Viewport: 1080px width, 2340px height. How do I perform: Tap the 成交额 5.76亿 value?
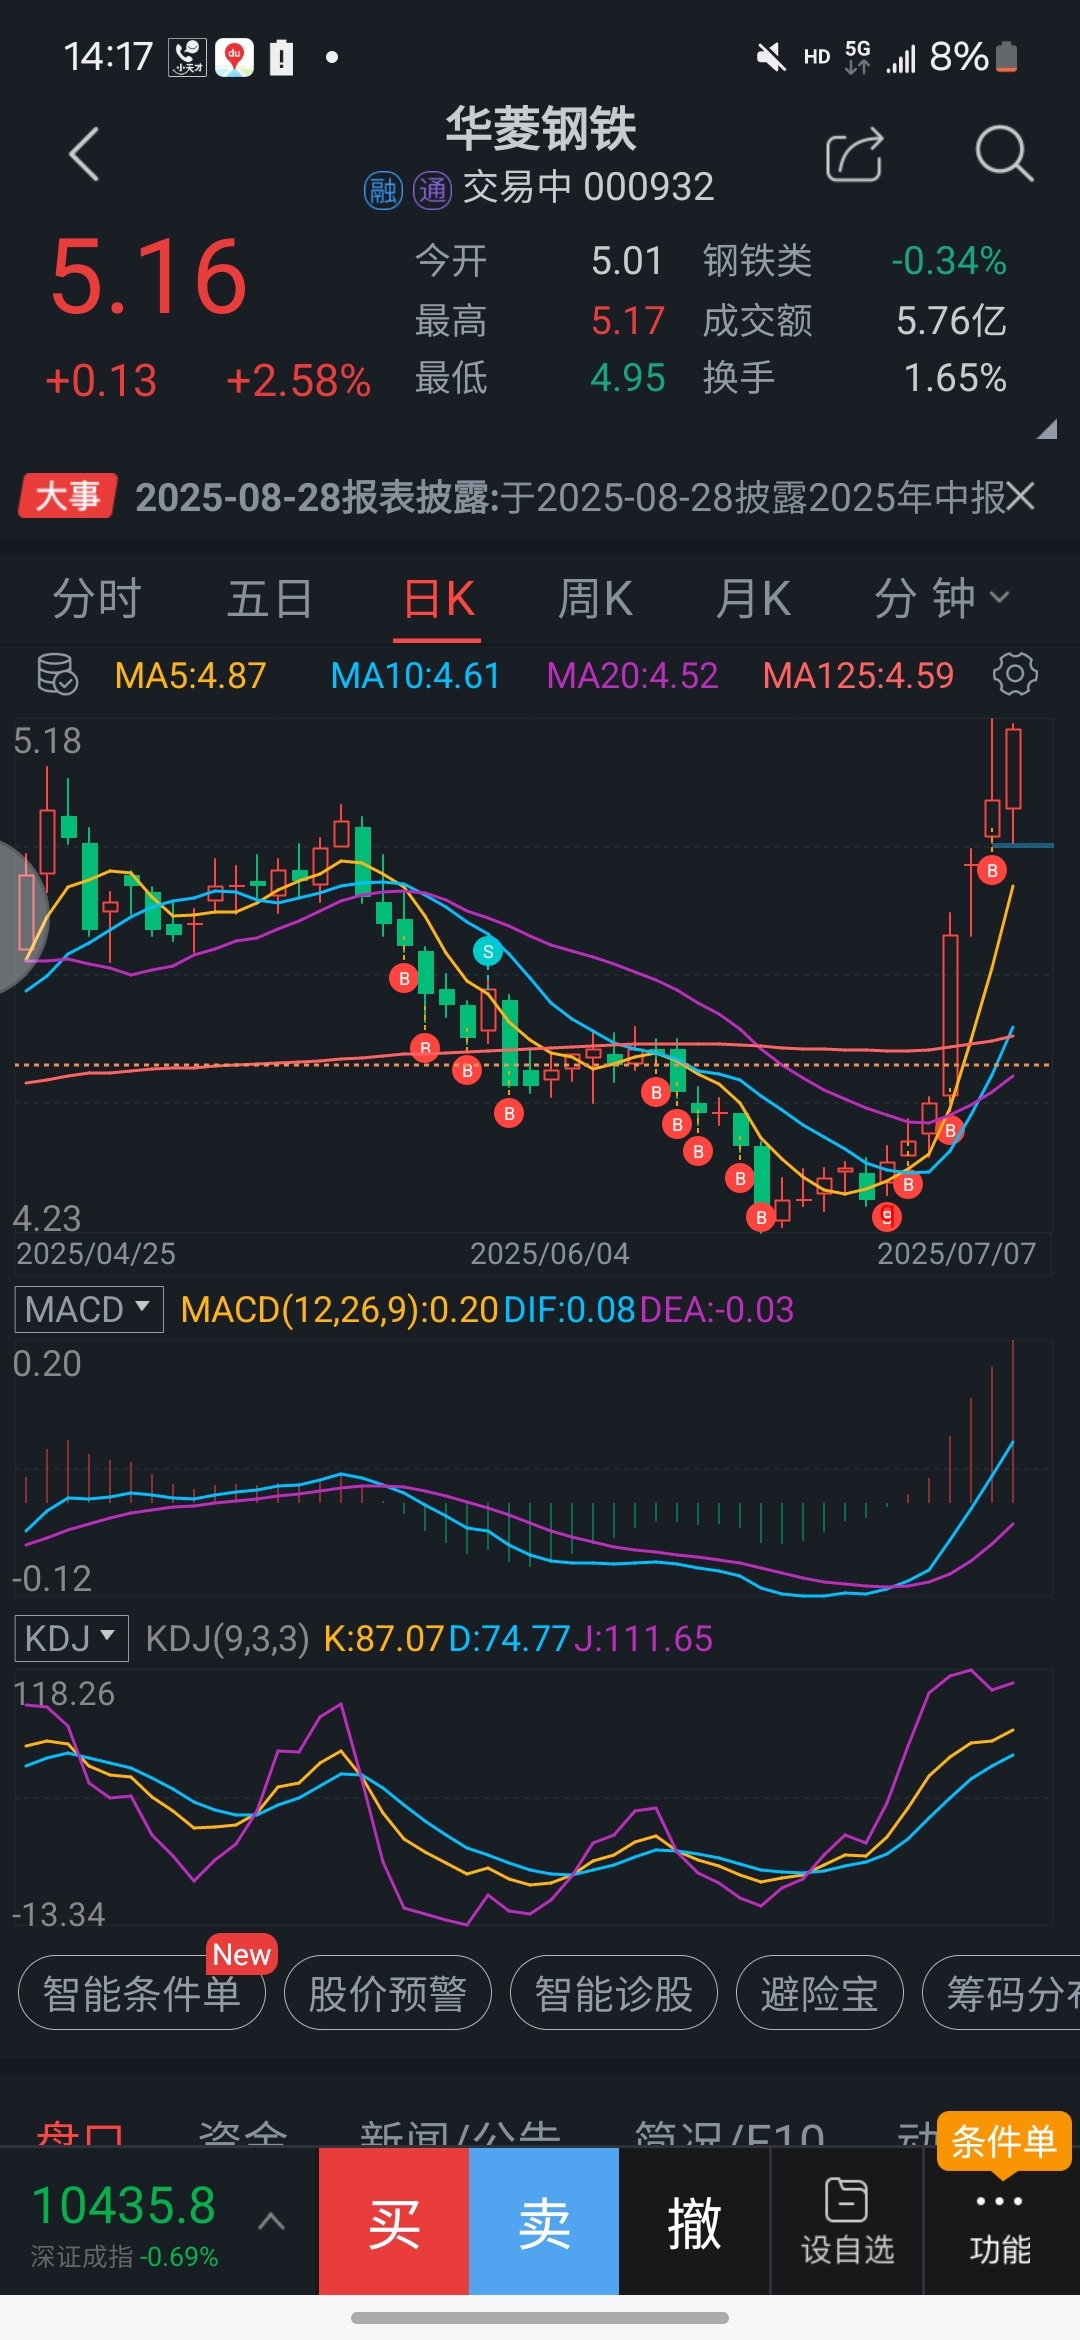click(x=951, y=321)
